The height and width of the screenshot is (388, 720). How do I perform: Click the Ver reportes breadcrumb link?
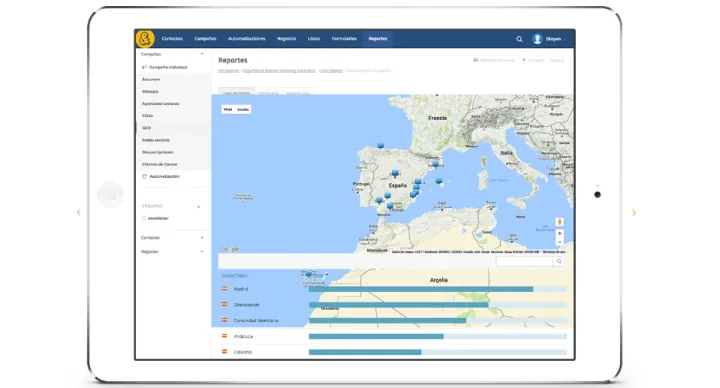(x=229, y=71)
